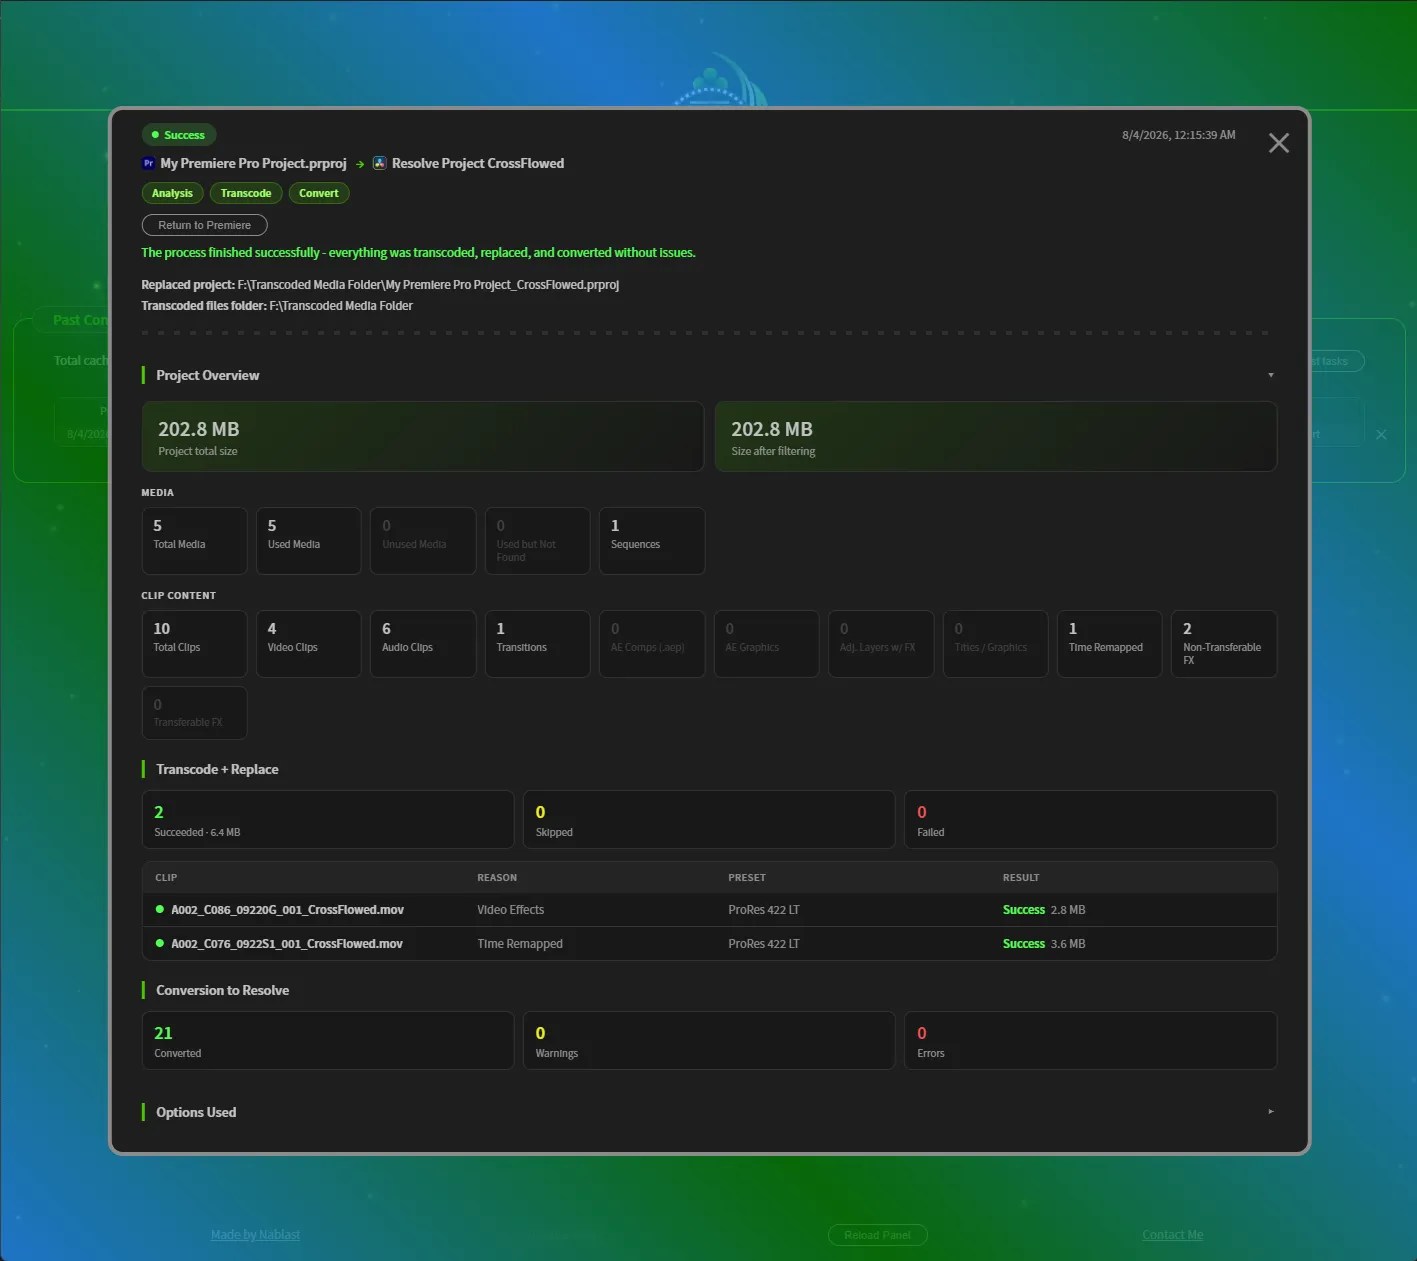1417x1261 pixels.
Task: Dismiss the past task using the small X behind the dialog
Action: coord(1381,434)
